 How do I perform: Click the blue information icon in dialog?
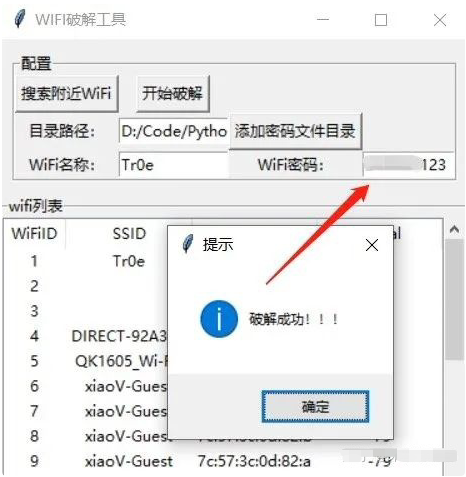(219, 319)
